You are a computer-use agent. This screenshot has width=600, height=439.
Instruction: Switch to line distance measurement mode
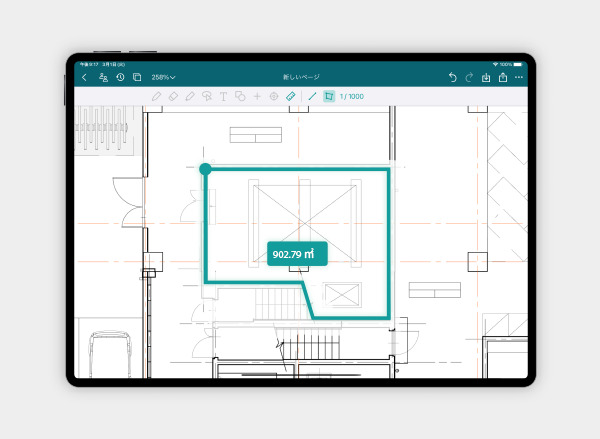pos(312,97)
